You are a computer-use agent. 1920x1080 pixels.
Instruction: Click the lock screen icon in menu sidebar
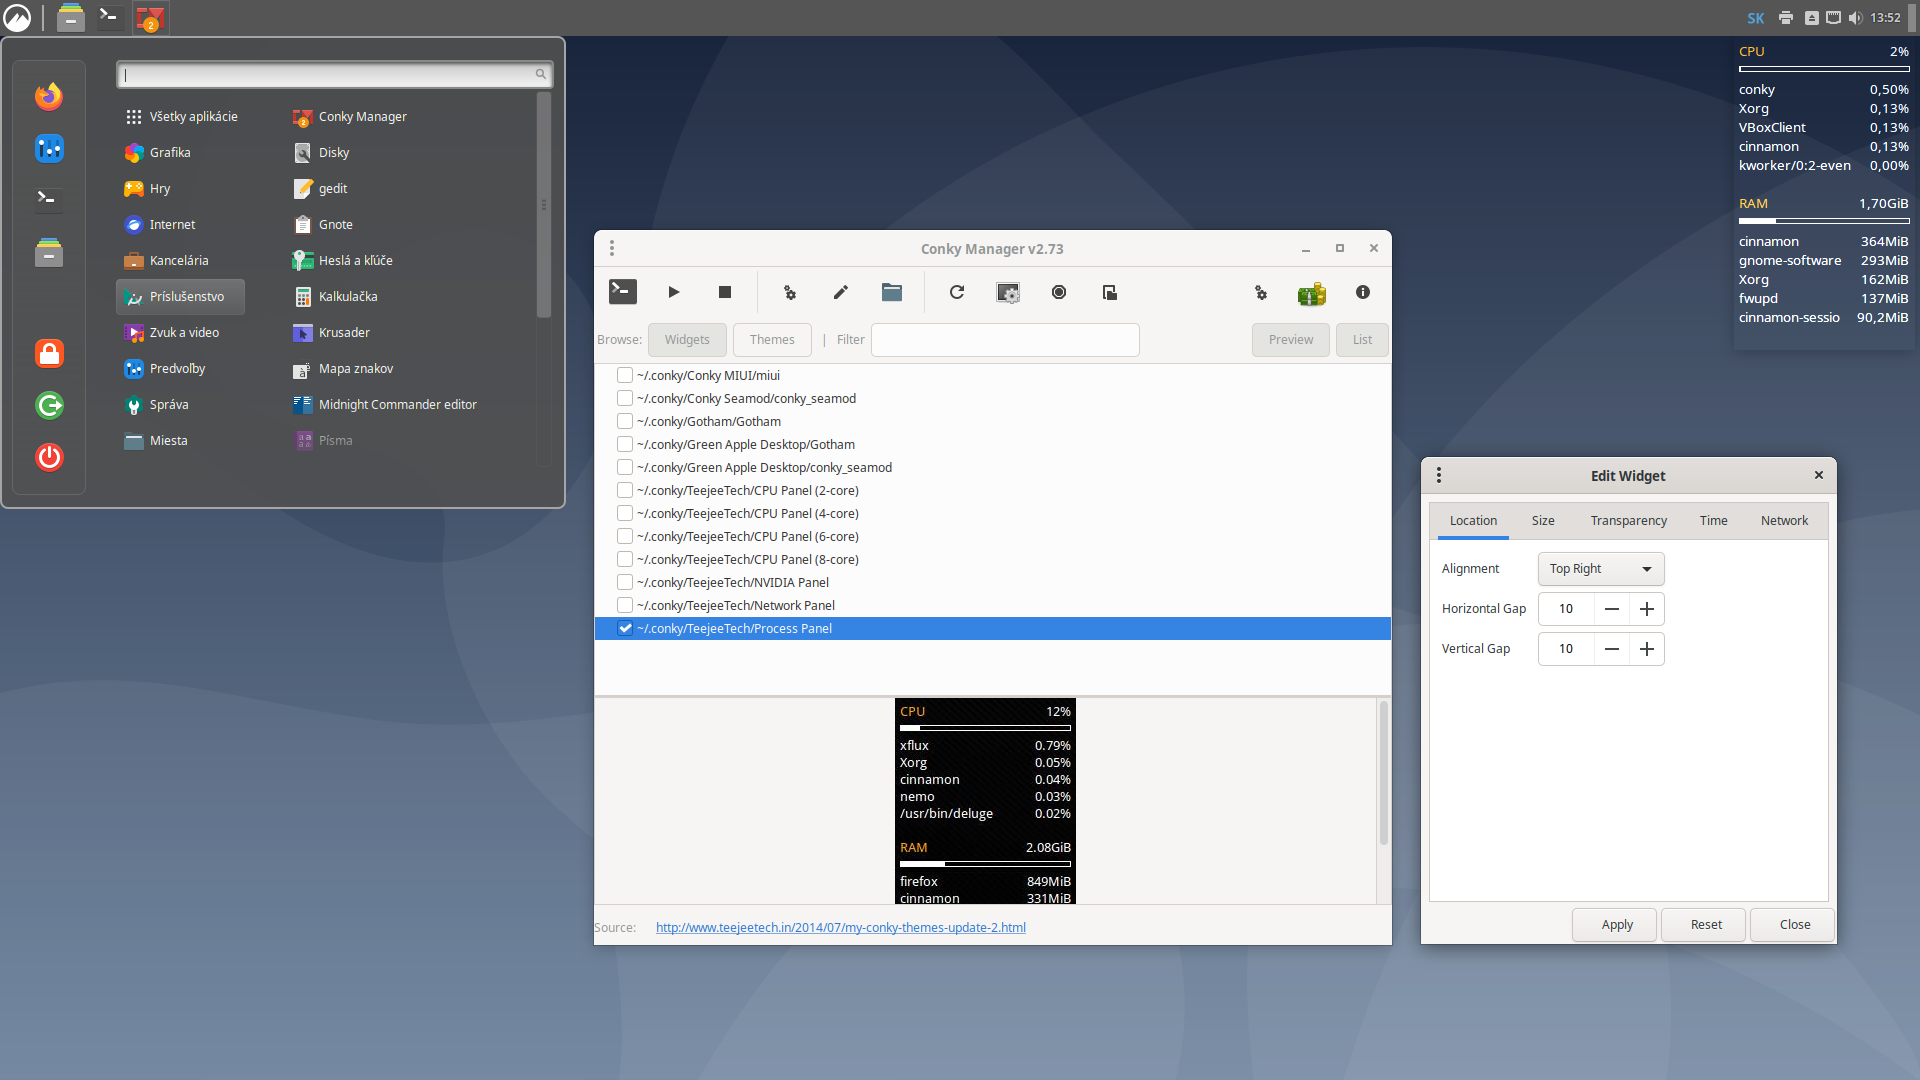(49, 353)
